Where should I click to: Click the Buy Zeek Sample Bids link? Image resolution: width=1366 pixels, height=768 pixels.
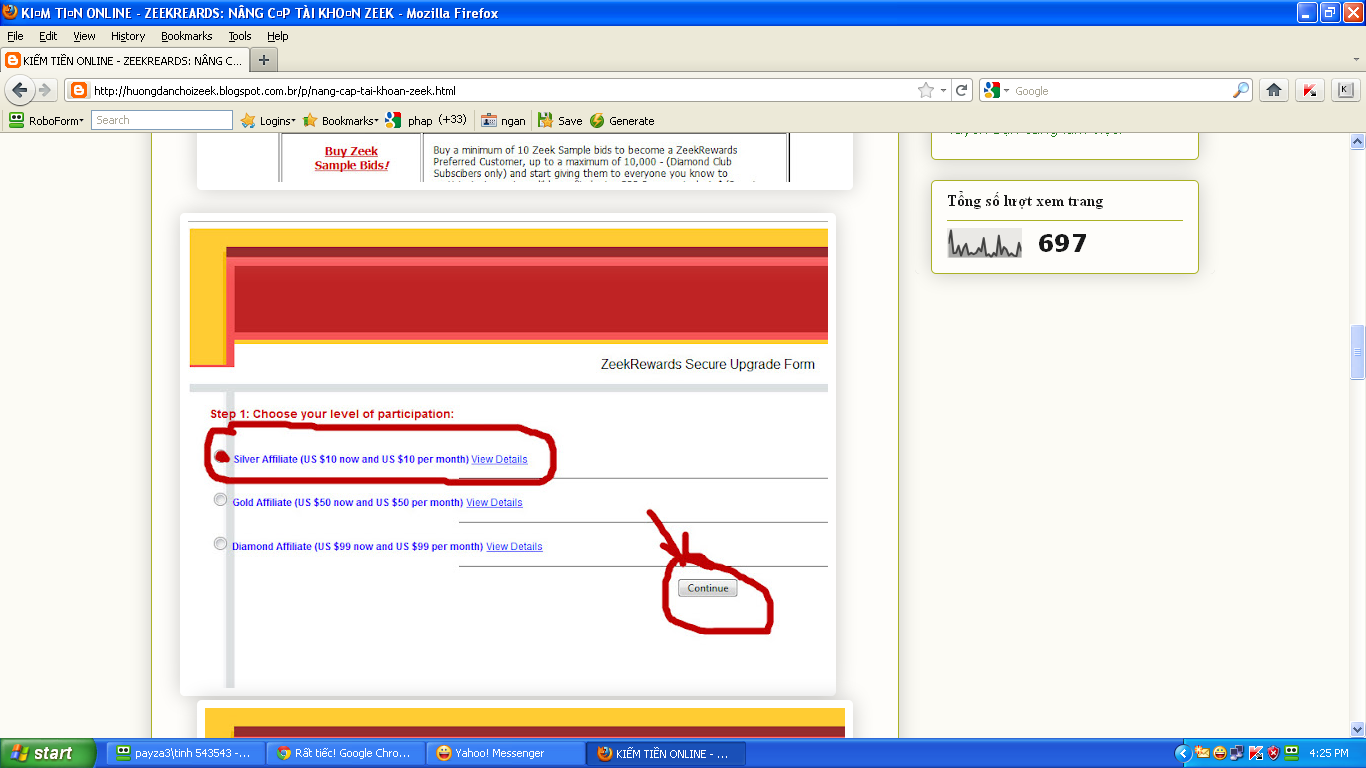[x=351, y=158]
